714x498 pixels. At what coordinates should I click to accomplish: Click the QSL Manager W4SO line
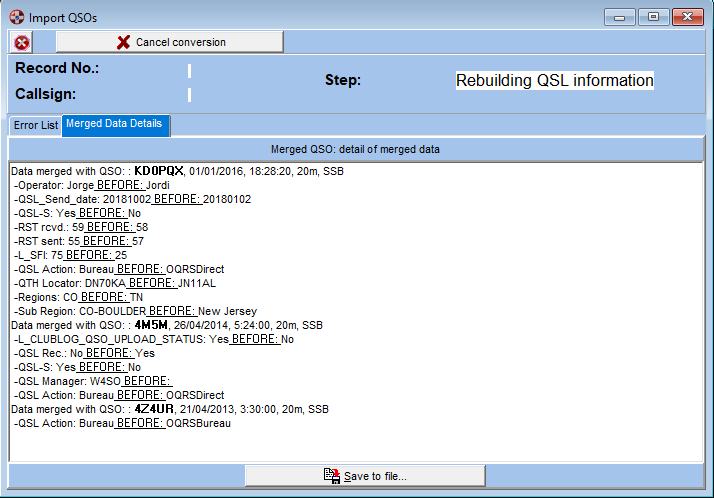(x=92, y=381)
